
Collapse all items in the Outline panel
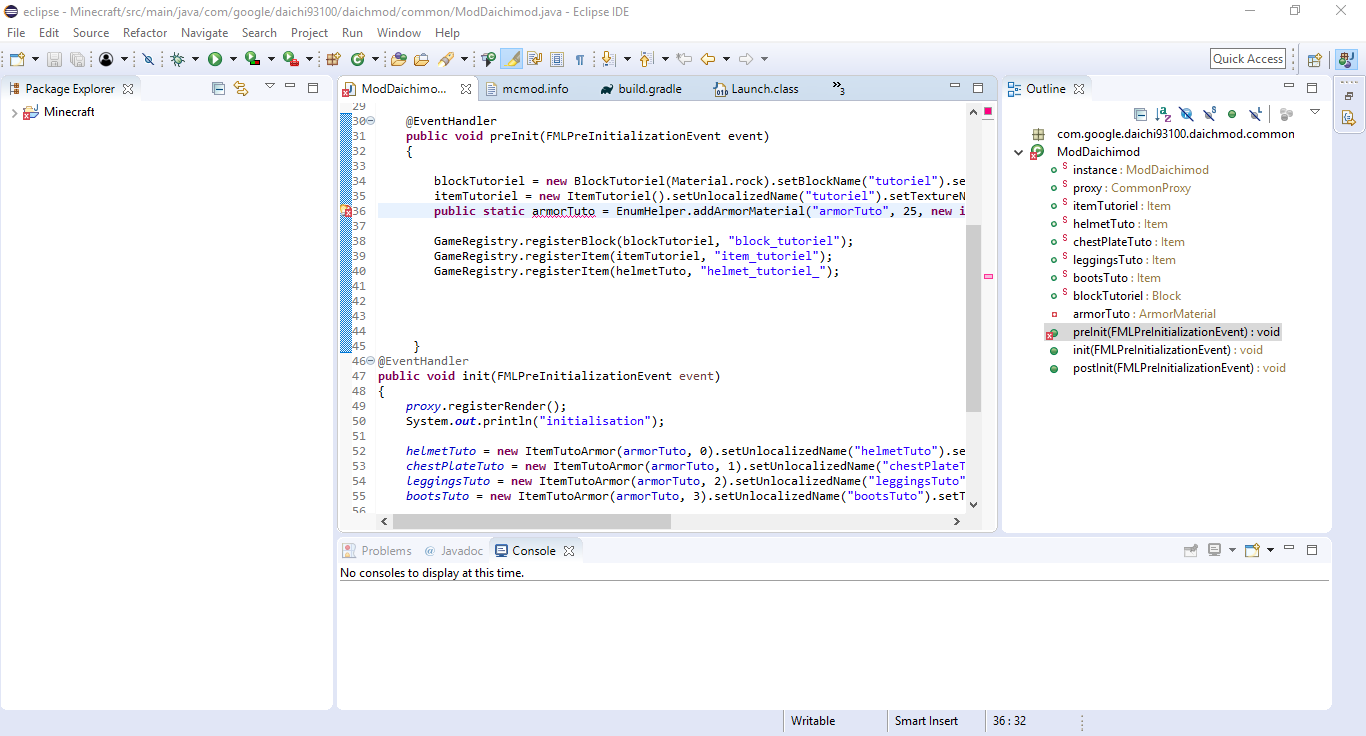1140,114
